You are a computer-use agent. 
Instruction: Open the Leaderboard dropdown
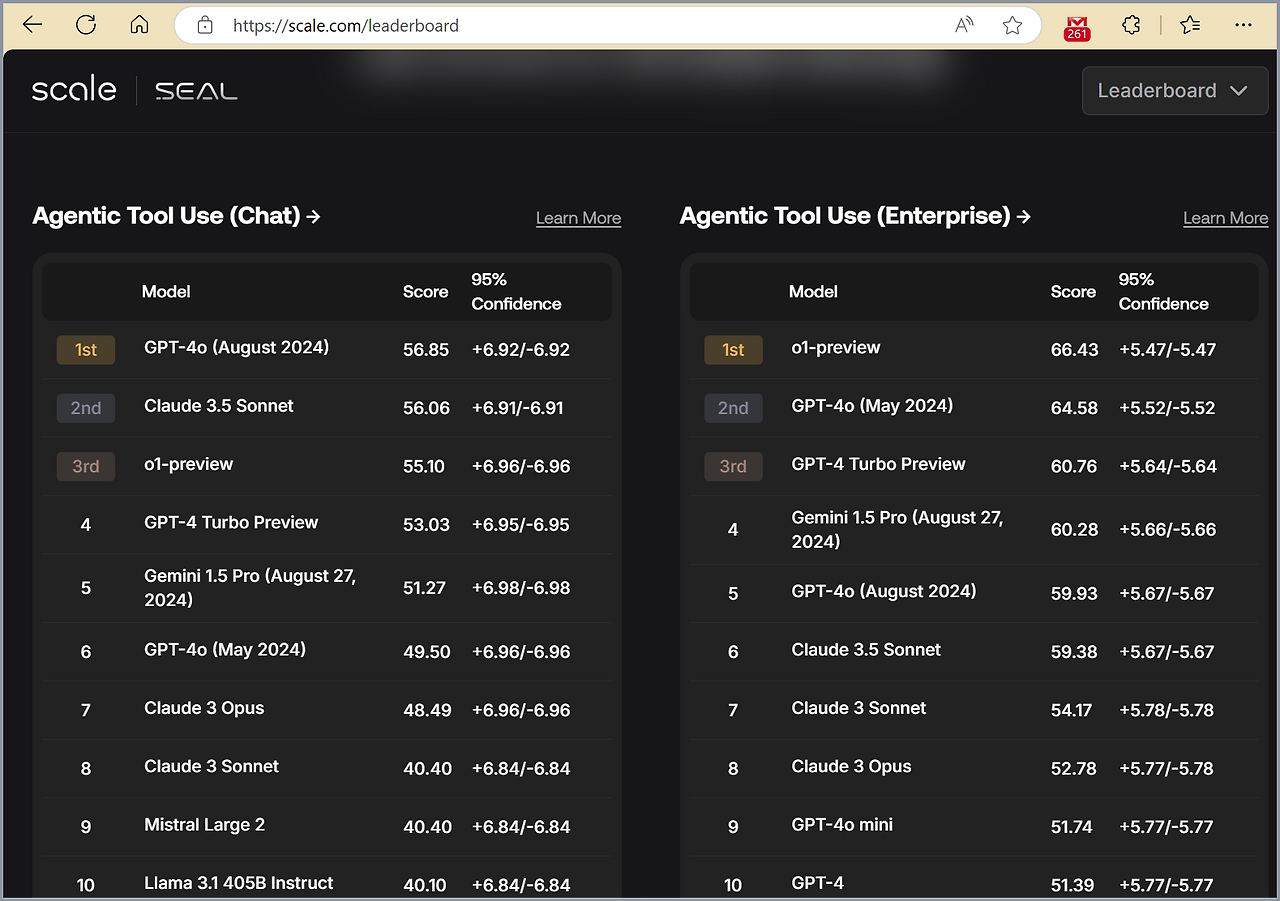pyautogui.click(x=1174, y=90)
